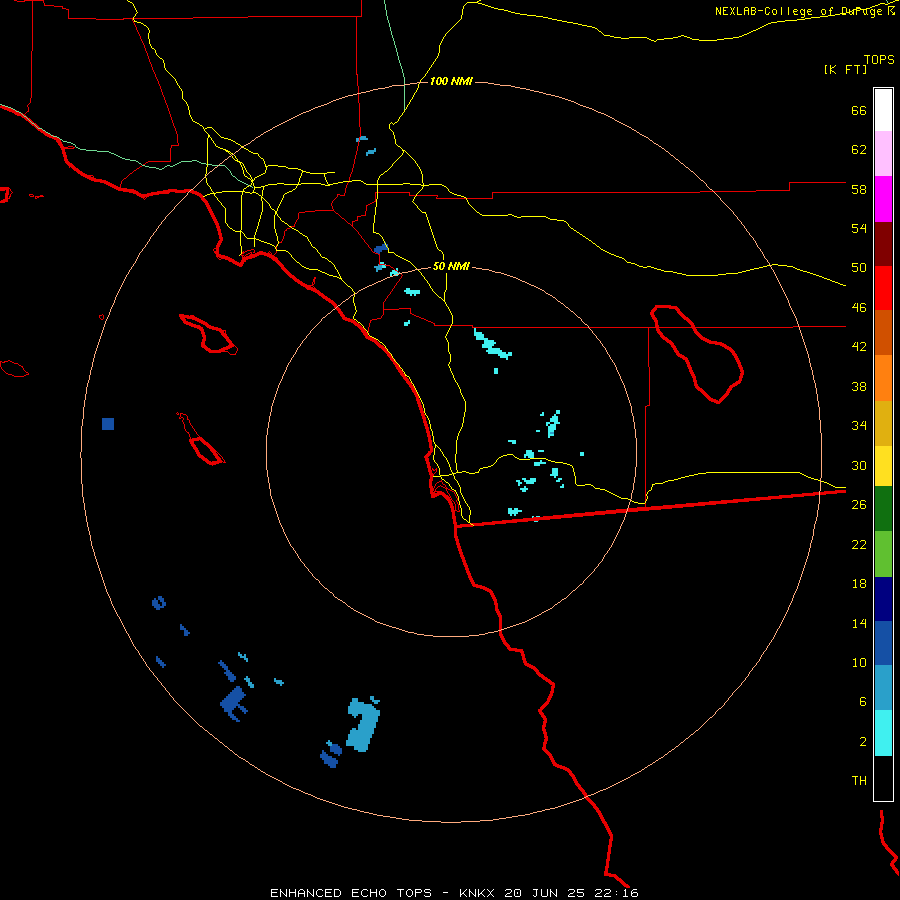Click the '22:16' timestamp

(618, 893)
